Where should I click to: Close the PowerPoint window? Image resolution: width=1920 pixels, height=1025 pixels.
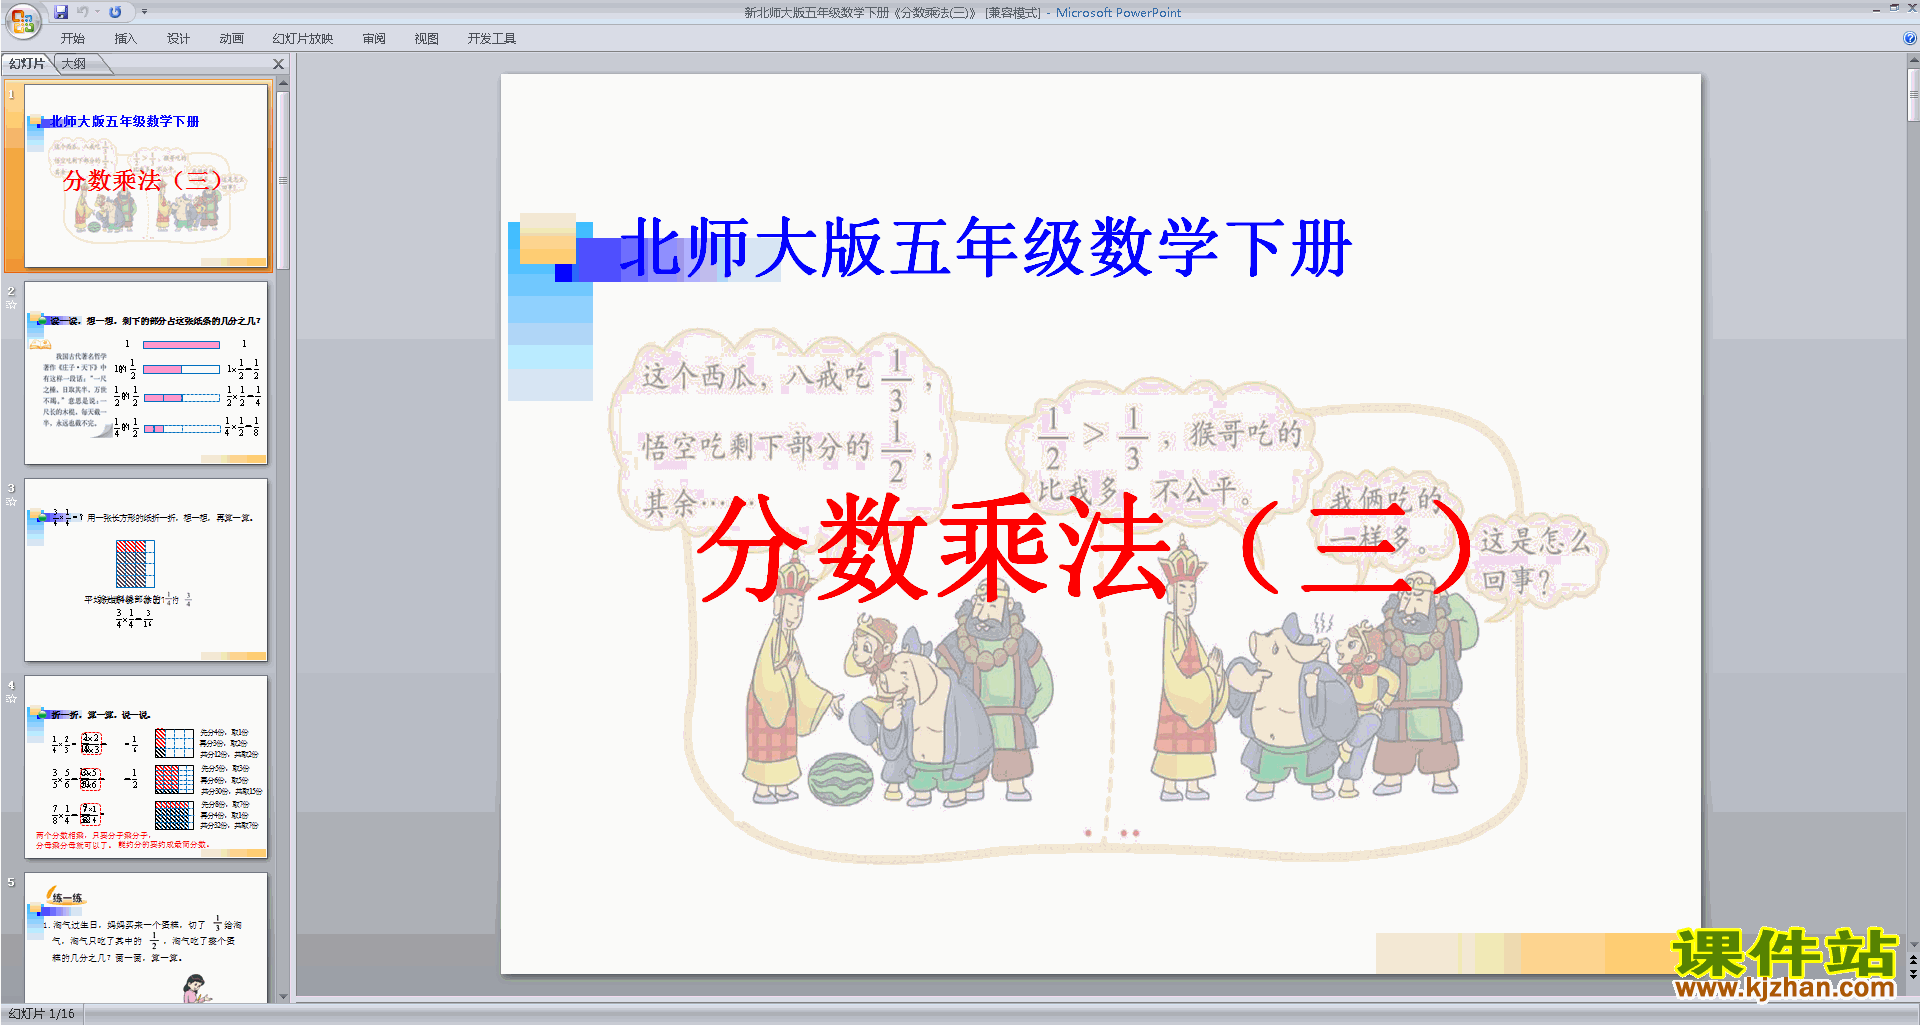(1911, 9)
